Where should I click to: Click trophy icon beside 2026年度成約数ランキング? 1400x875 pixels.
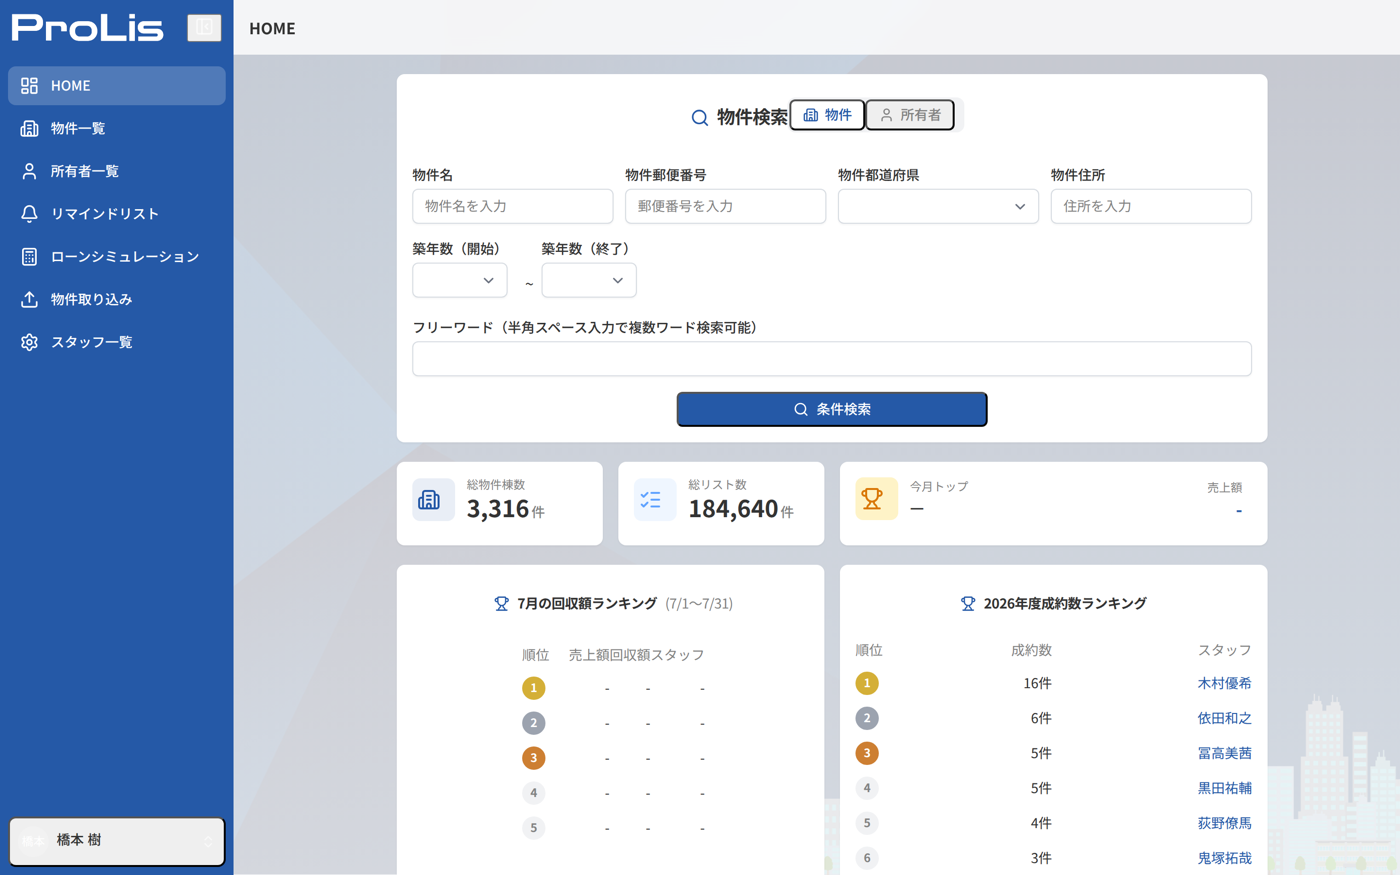coord(968,604)
